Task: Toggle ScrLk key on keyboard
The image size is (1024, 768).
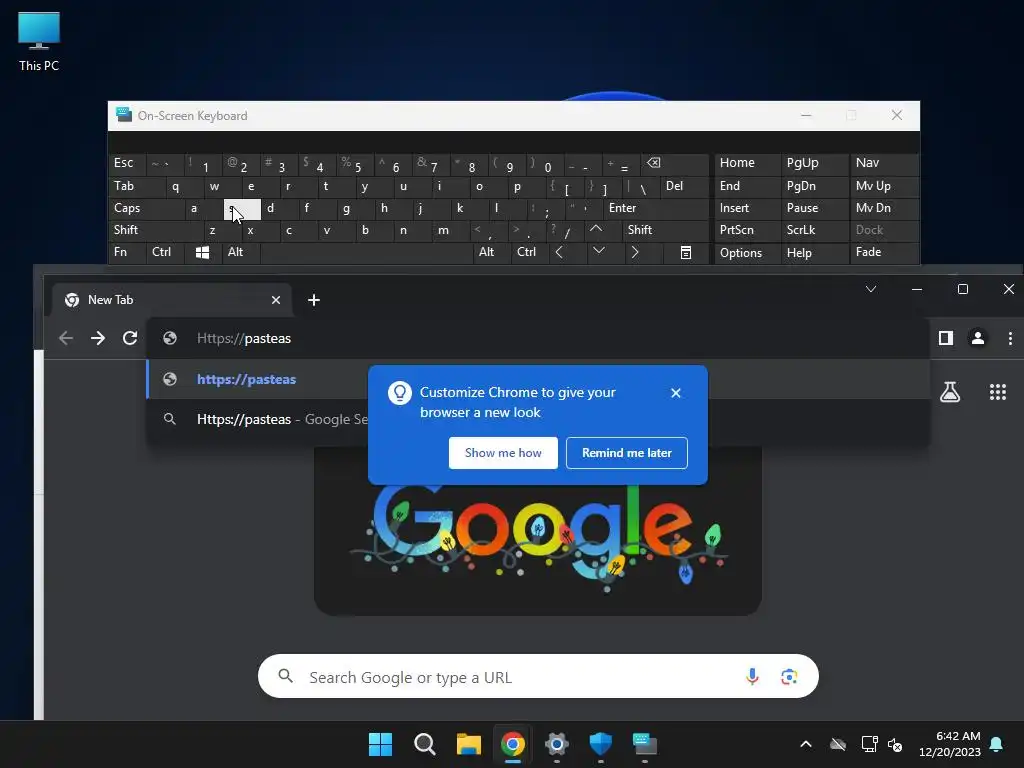Action: pyautogui.click(x=814, y=230)
